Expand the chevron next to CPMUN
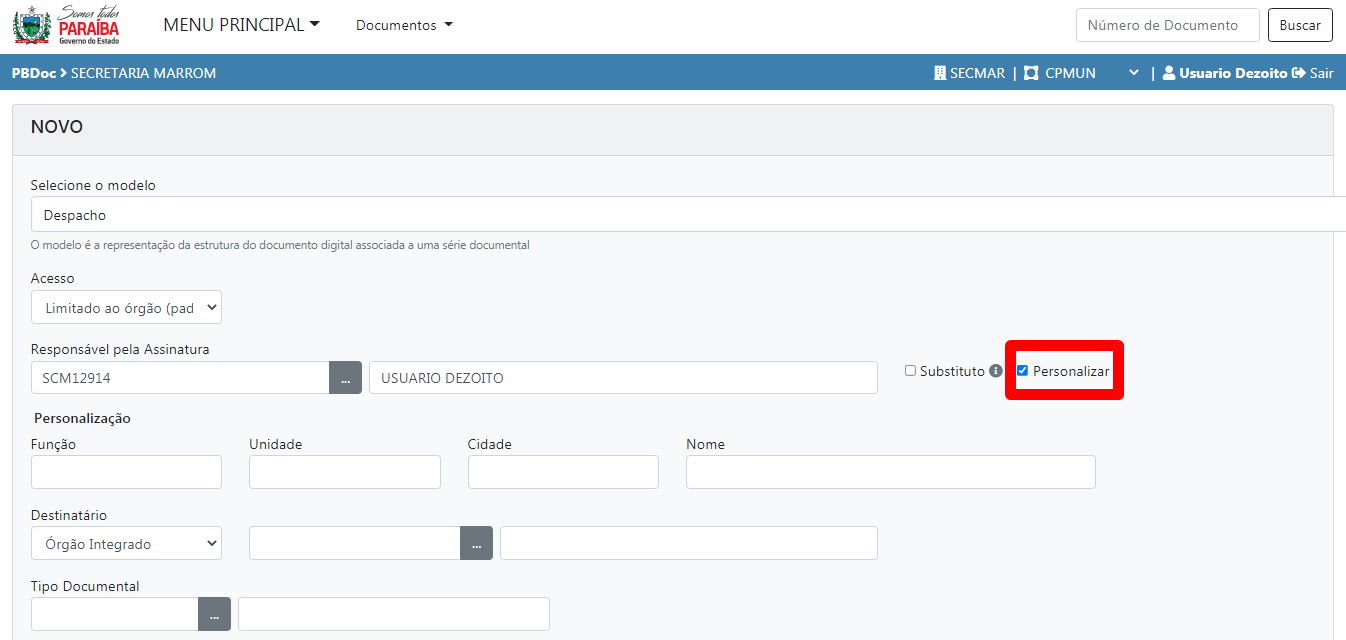 (1133, 73)
